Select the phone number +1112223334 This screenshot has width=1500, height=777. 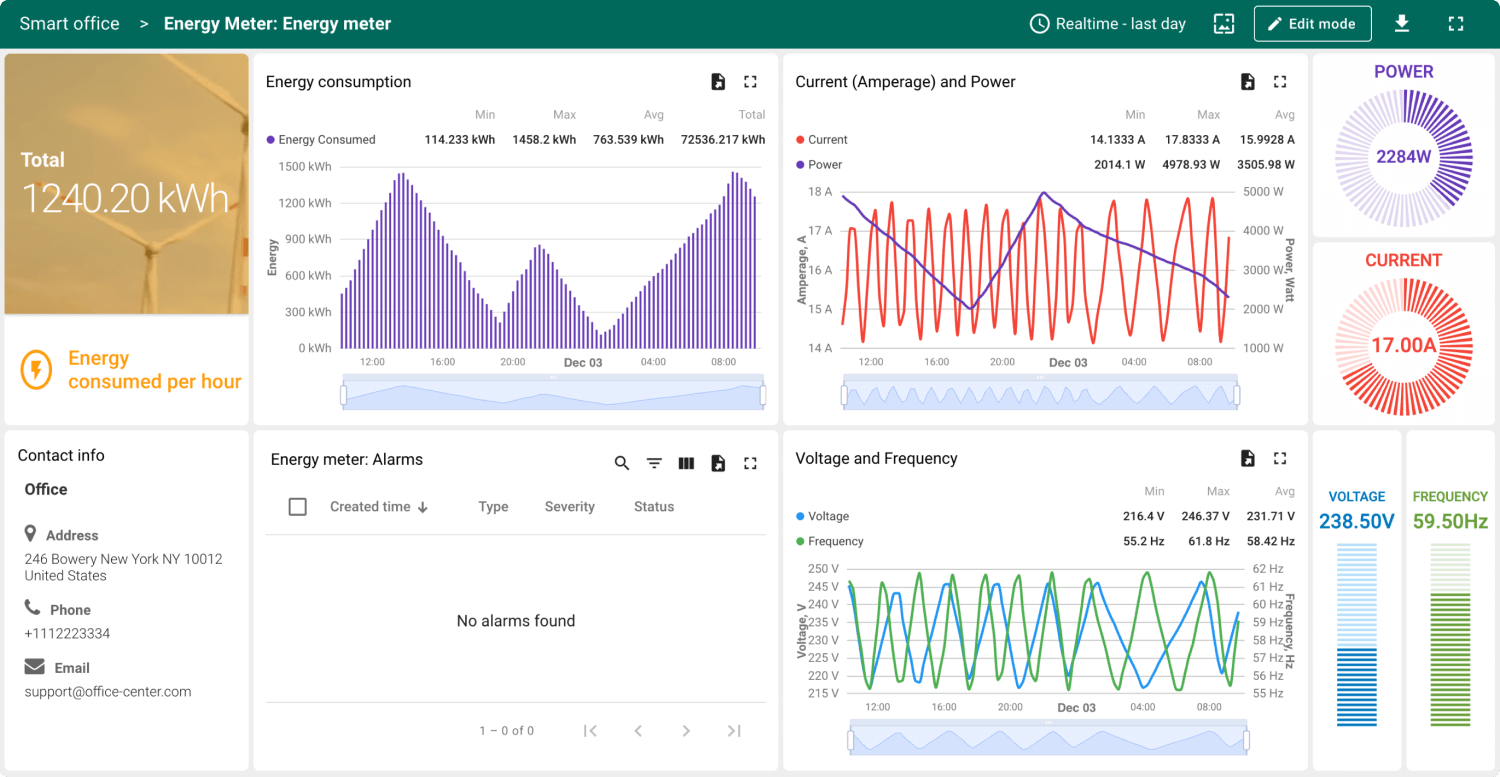click(67, 634)
